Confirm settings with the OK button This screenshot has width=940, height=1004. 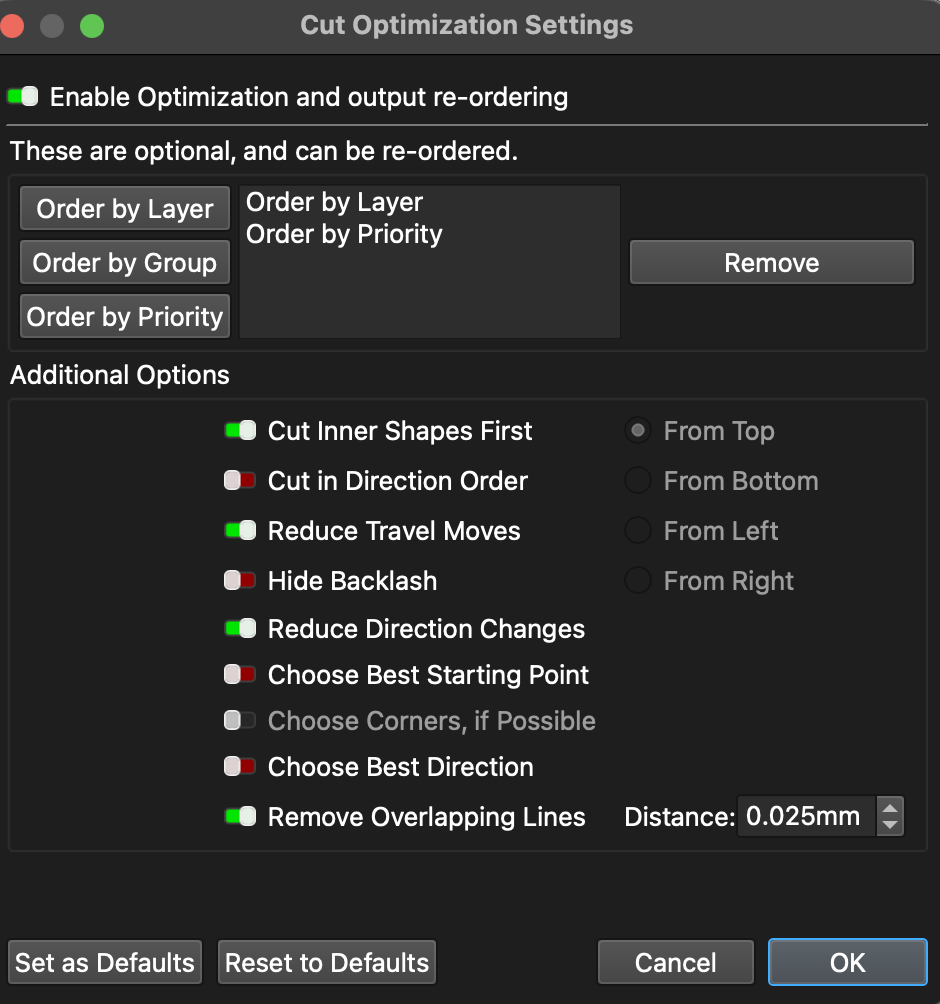click(x=847, y=963)
